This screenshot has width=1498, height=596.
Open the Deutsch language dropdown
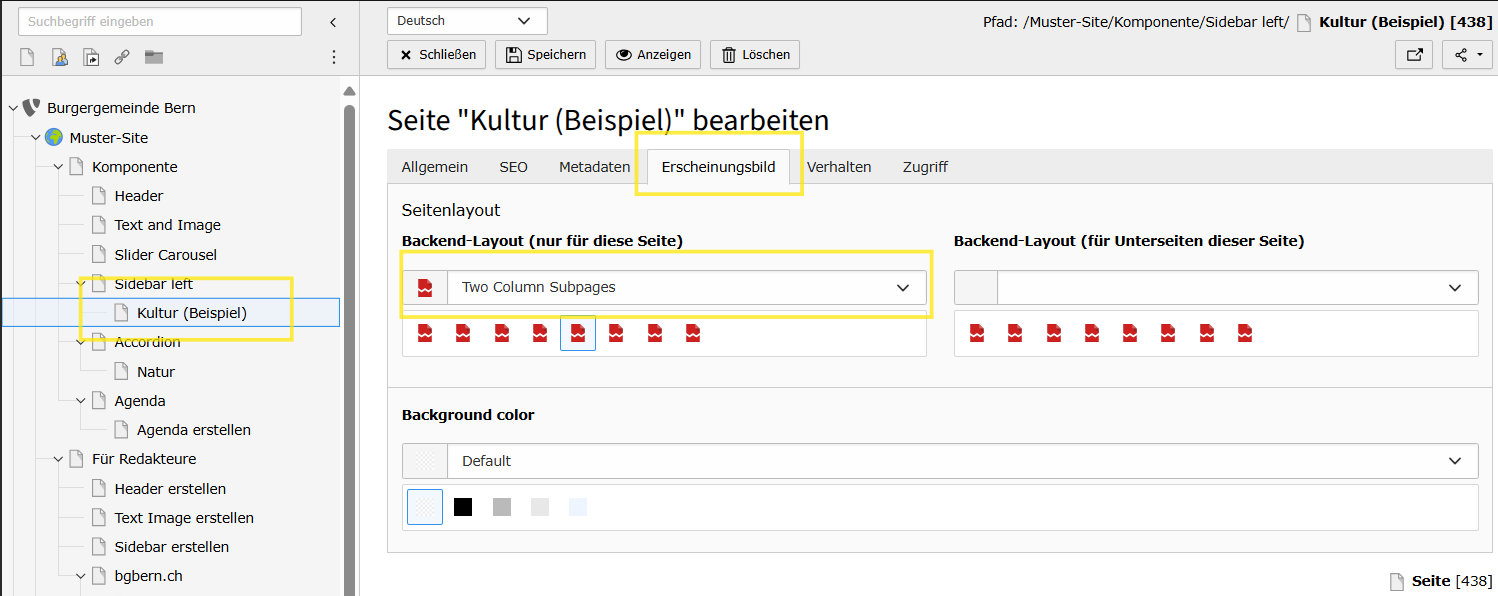467,21
